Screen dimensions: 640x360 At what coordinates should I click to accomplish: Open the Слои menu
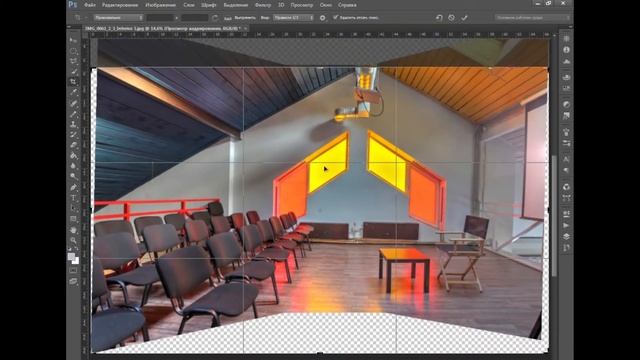click(x=189, y=5)
